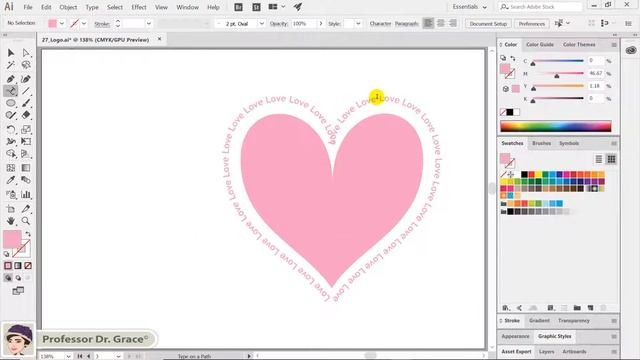Click the Search Adobe Stock field
This screenshot has width=640, height=360.
point(540,7)
